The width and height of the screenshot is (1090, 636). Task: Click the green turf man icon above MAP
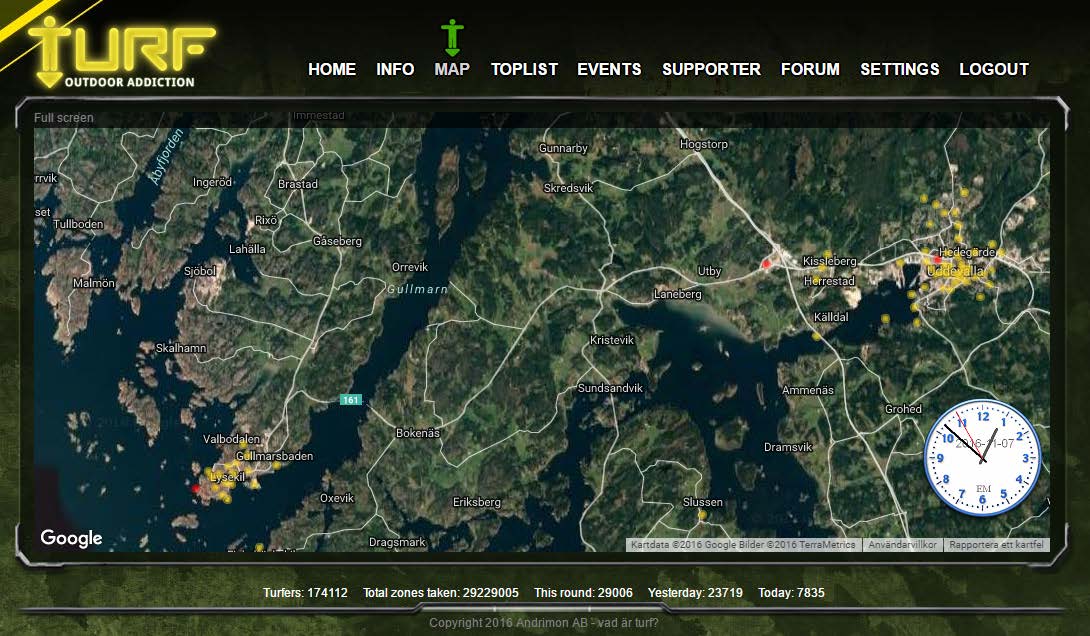tap(452, 38)
